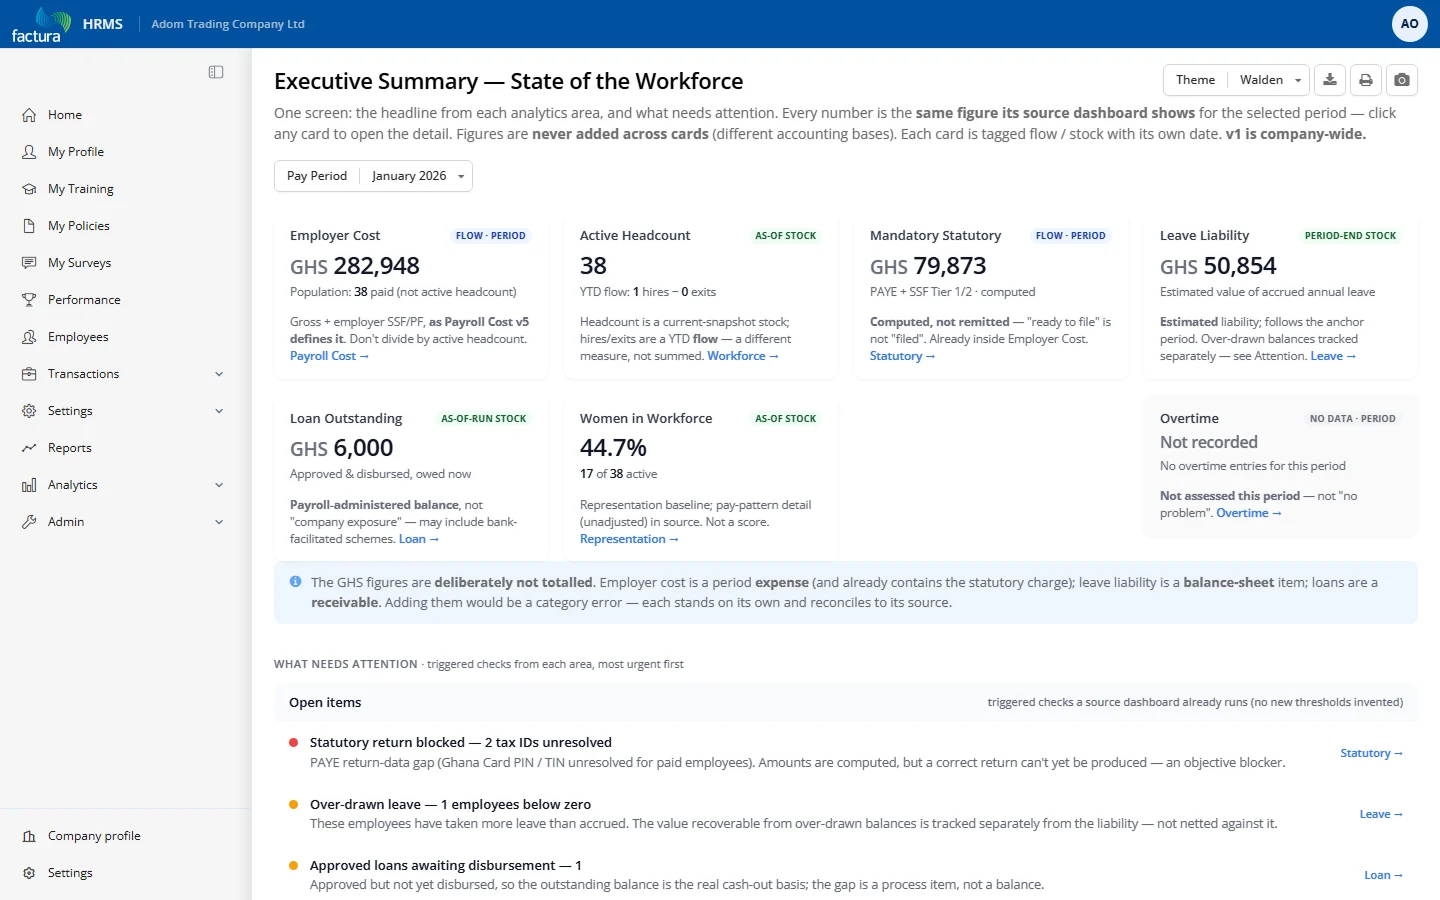Open the Leave link in Leave Liability card
This screenshot has height=900, width=1440.
(x=1333, y=356)
